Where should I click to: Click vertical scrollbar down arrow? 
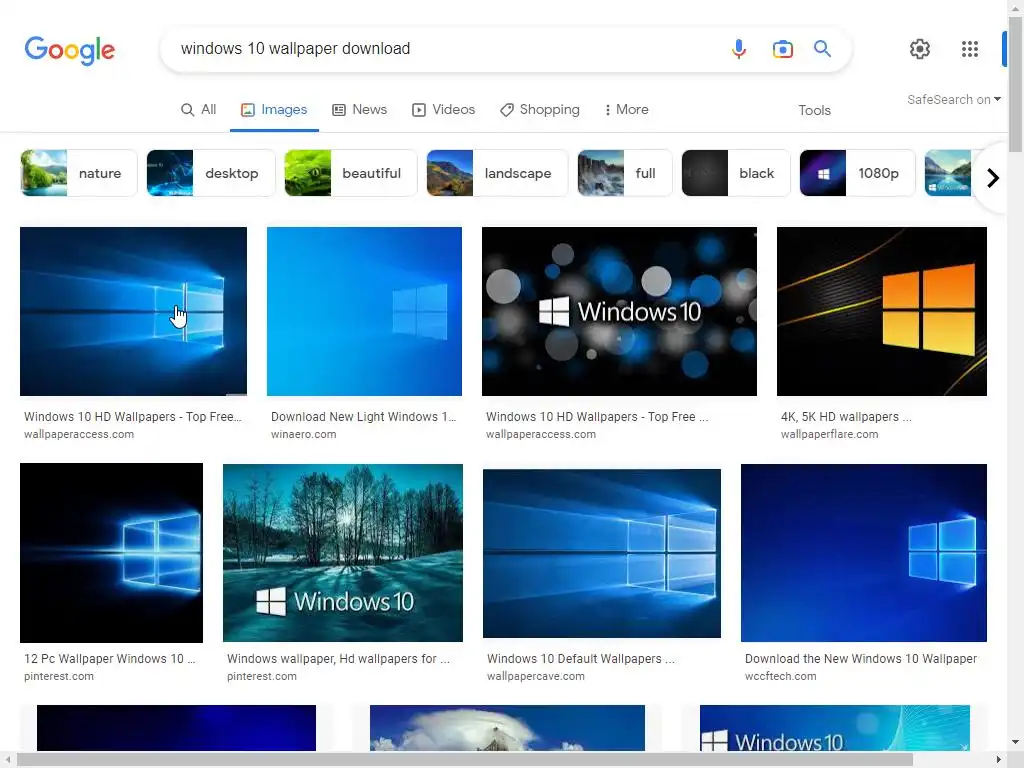tap(1016, 743)
